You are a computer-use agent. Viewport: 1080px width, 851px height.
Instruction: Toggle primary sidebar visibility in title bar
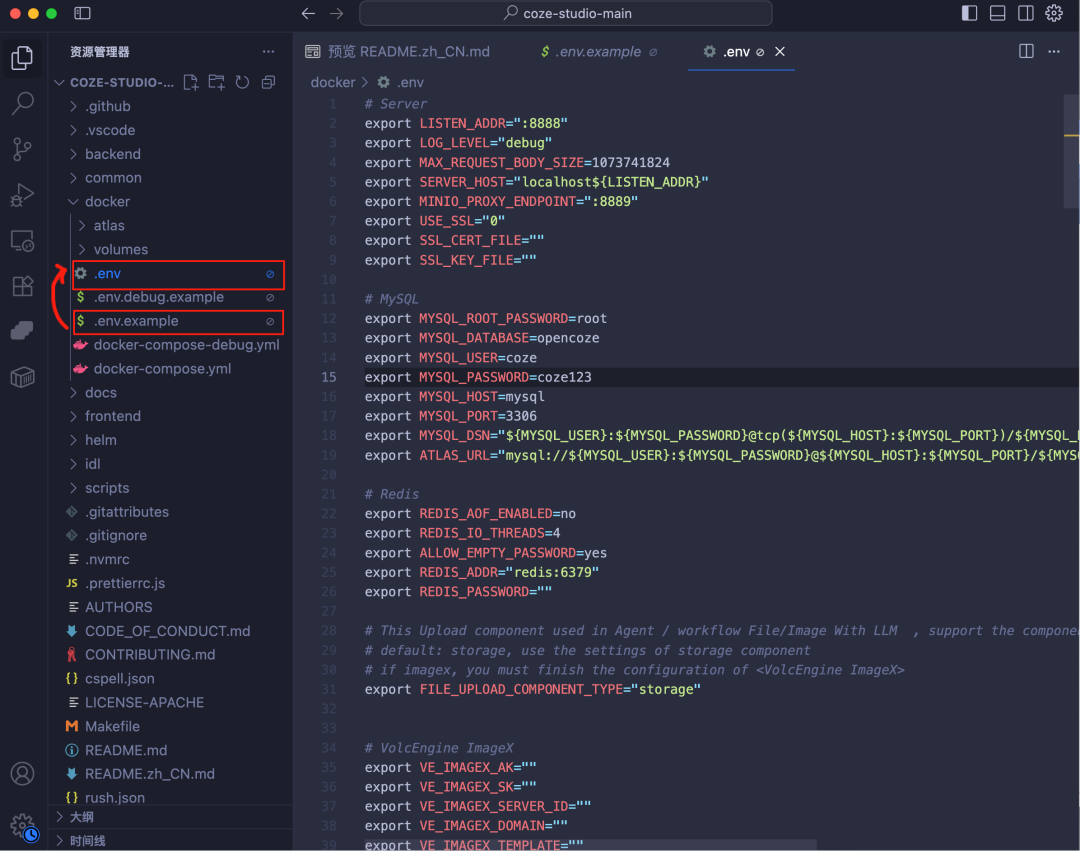tap(969, 13)
